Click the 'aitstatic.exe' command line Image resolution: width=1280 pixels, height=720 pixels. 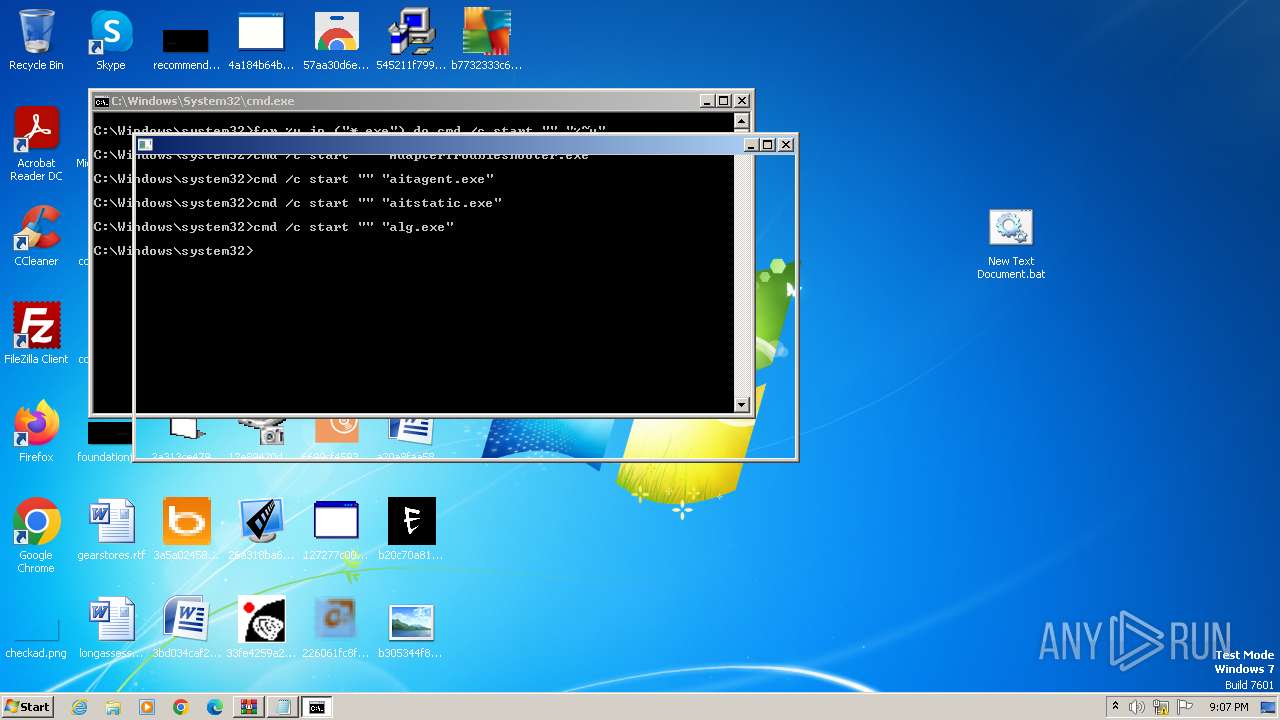298,203
